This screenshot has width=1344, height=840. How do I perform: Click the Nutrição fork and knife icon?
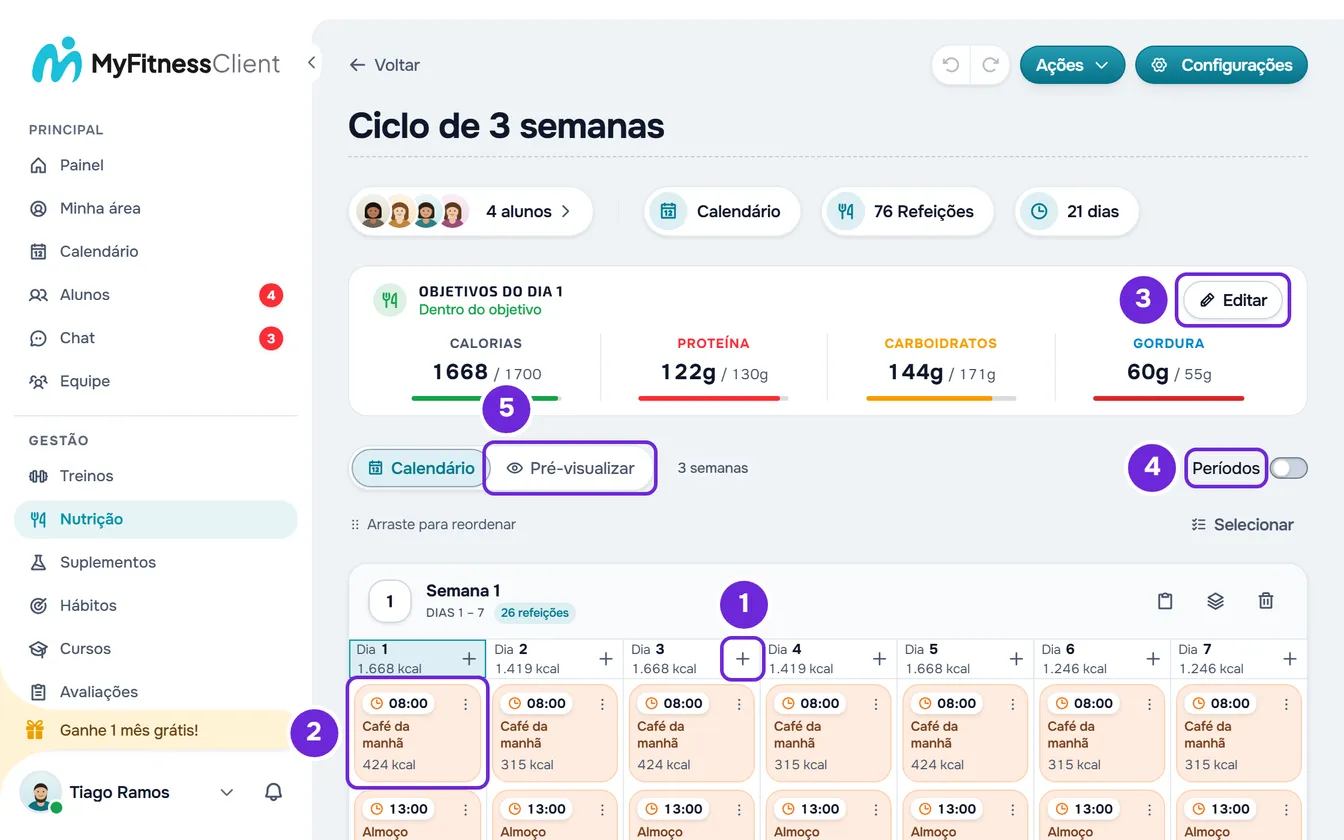pyautogui.click(x=38, y=519)
